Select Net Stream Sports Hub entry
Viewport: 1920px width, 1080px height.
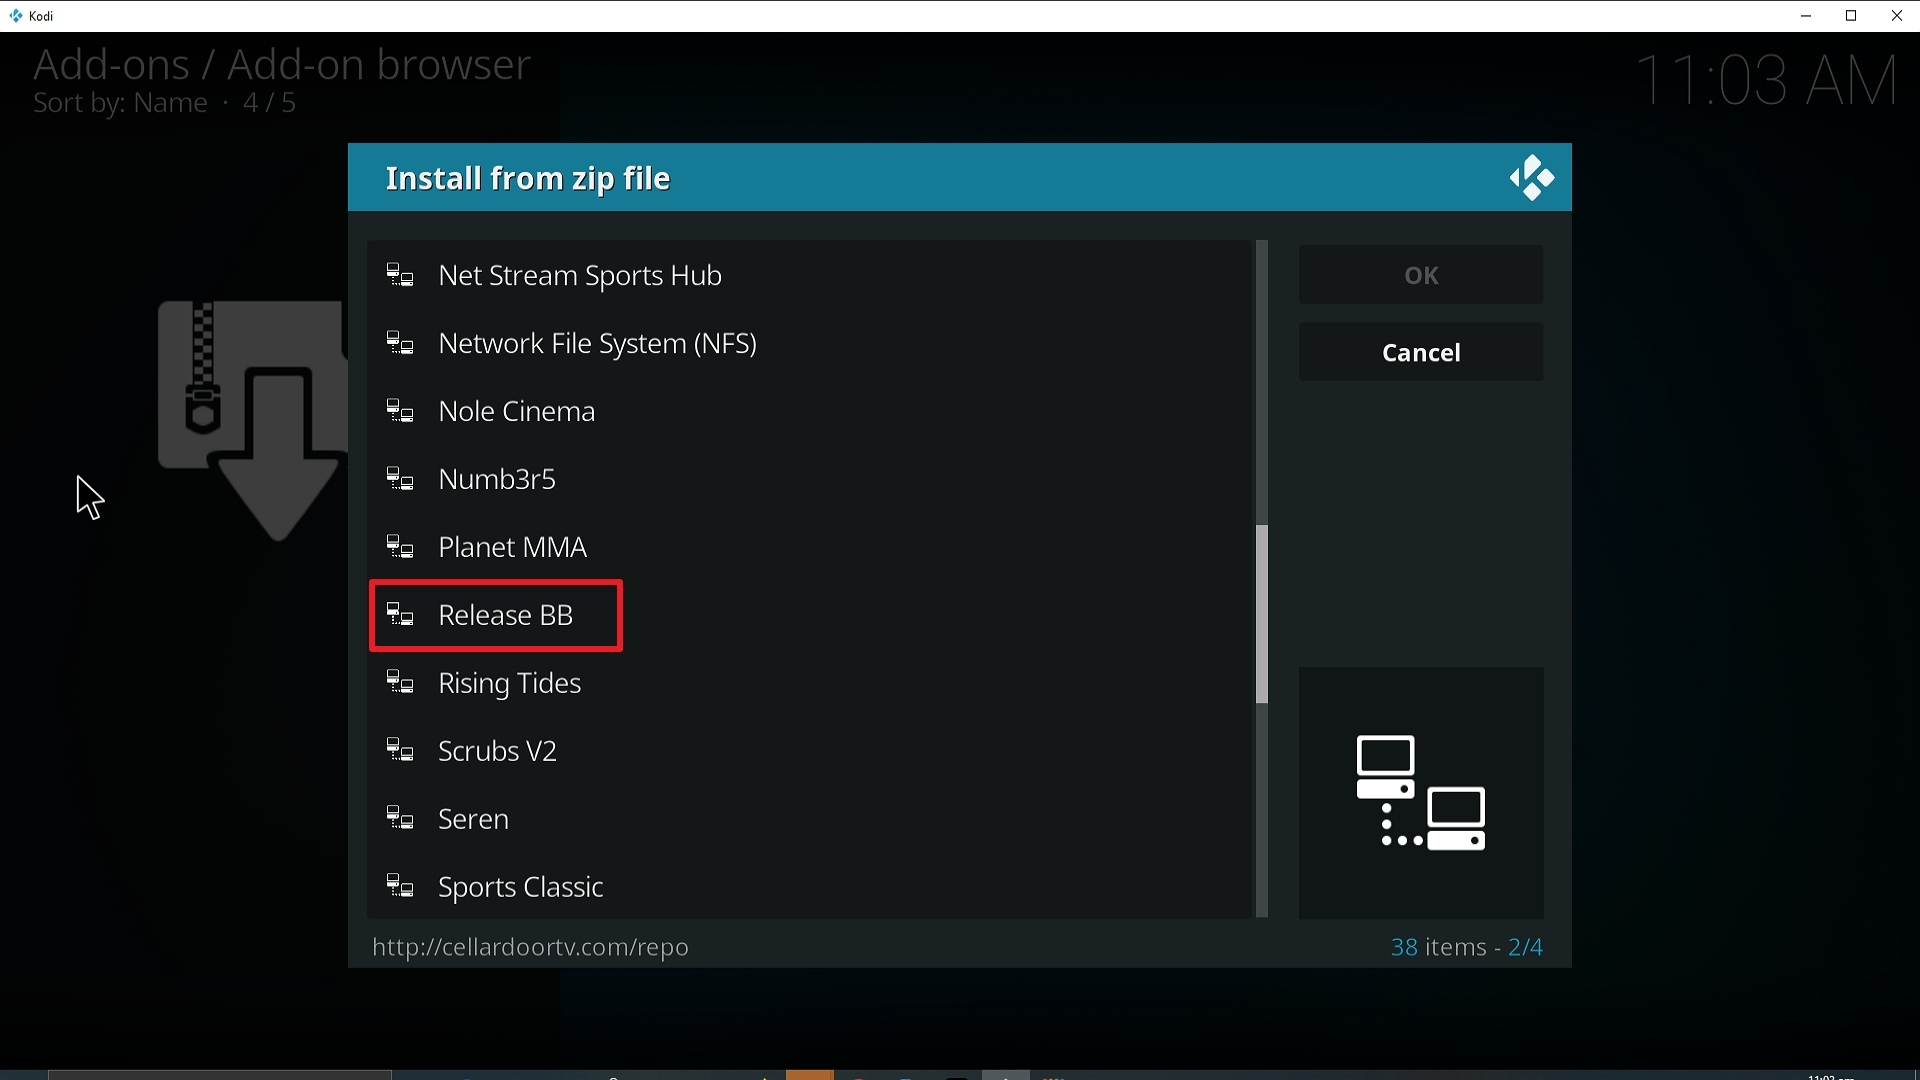[x=809, y=275]
